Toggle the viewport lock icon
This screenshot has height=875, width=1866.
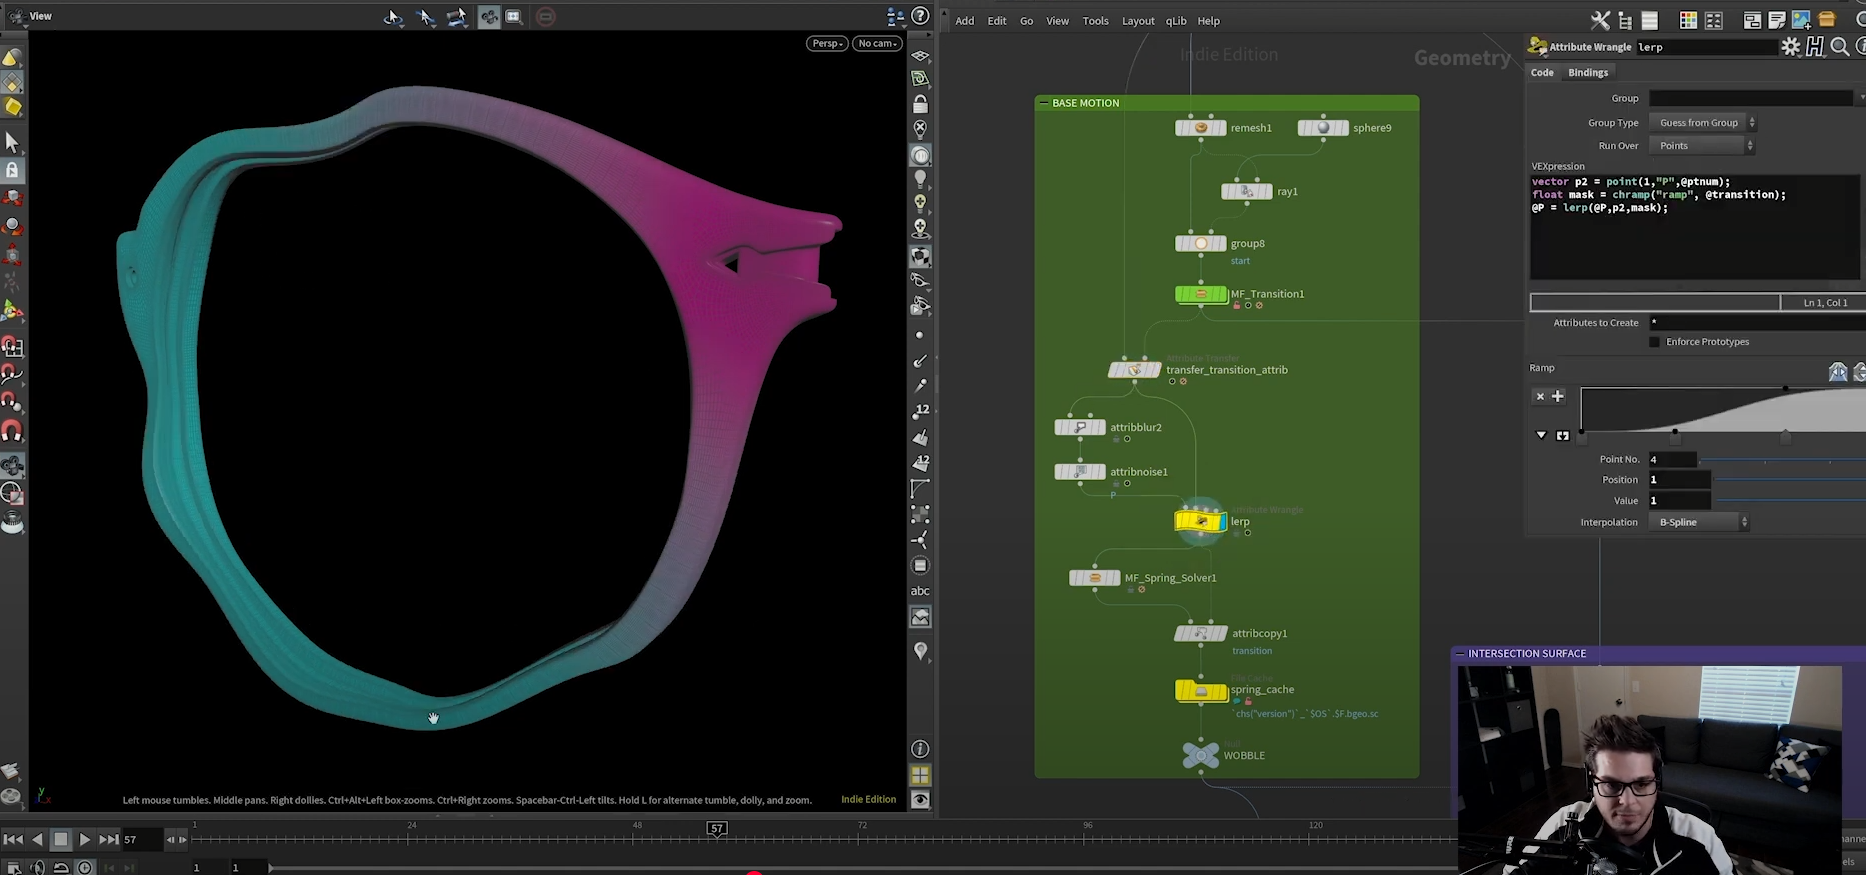pyautogui.click(x=920, y=104)
